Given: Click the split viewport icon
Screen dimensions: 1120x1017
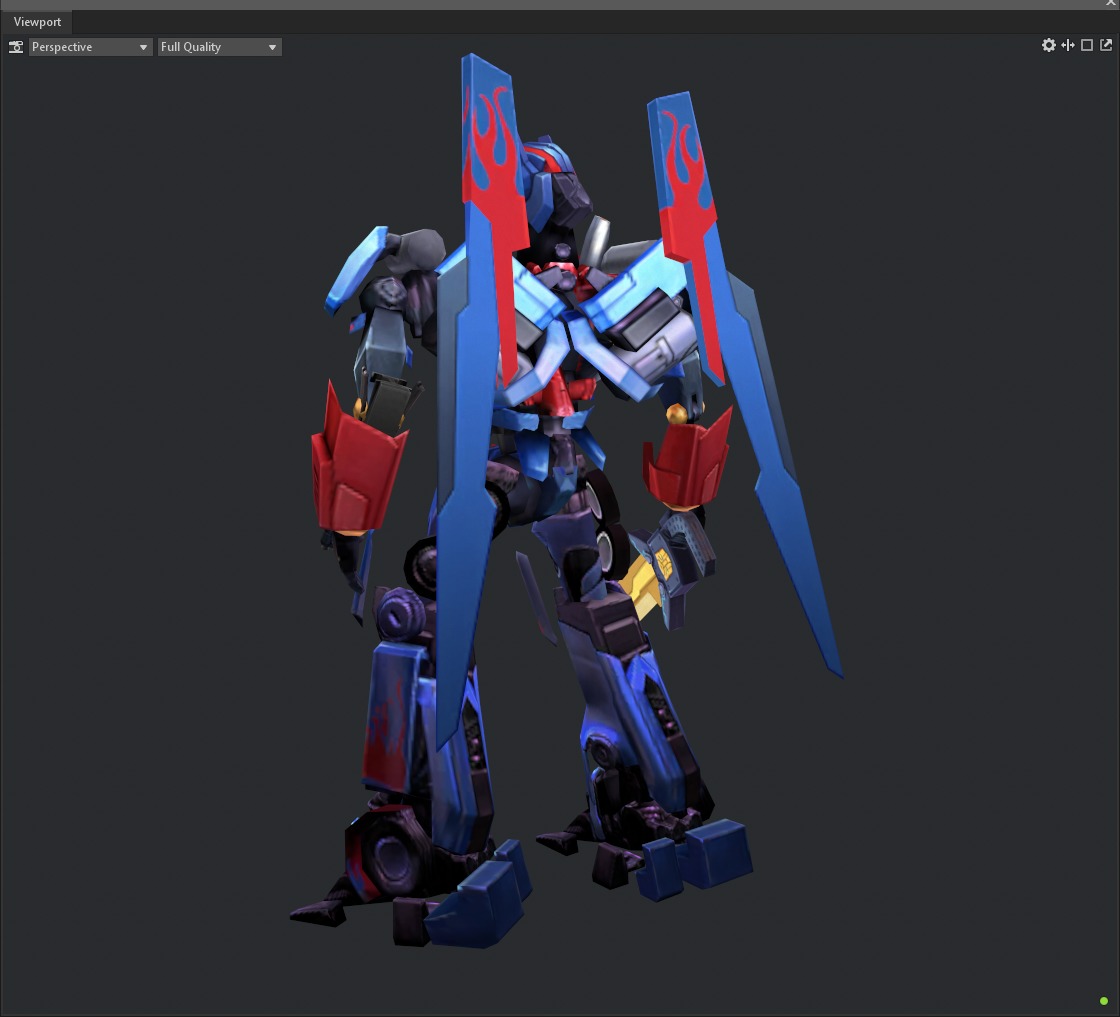Looking at the screenshot, I should 1068,46.
